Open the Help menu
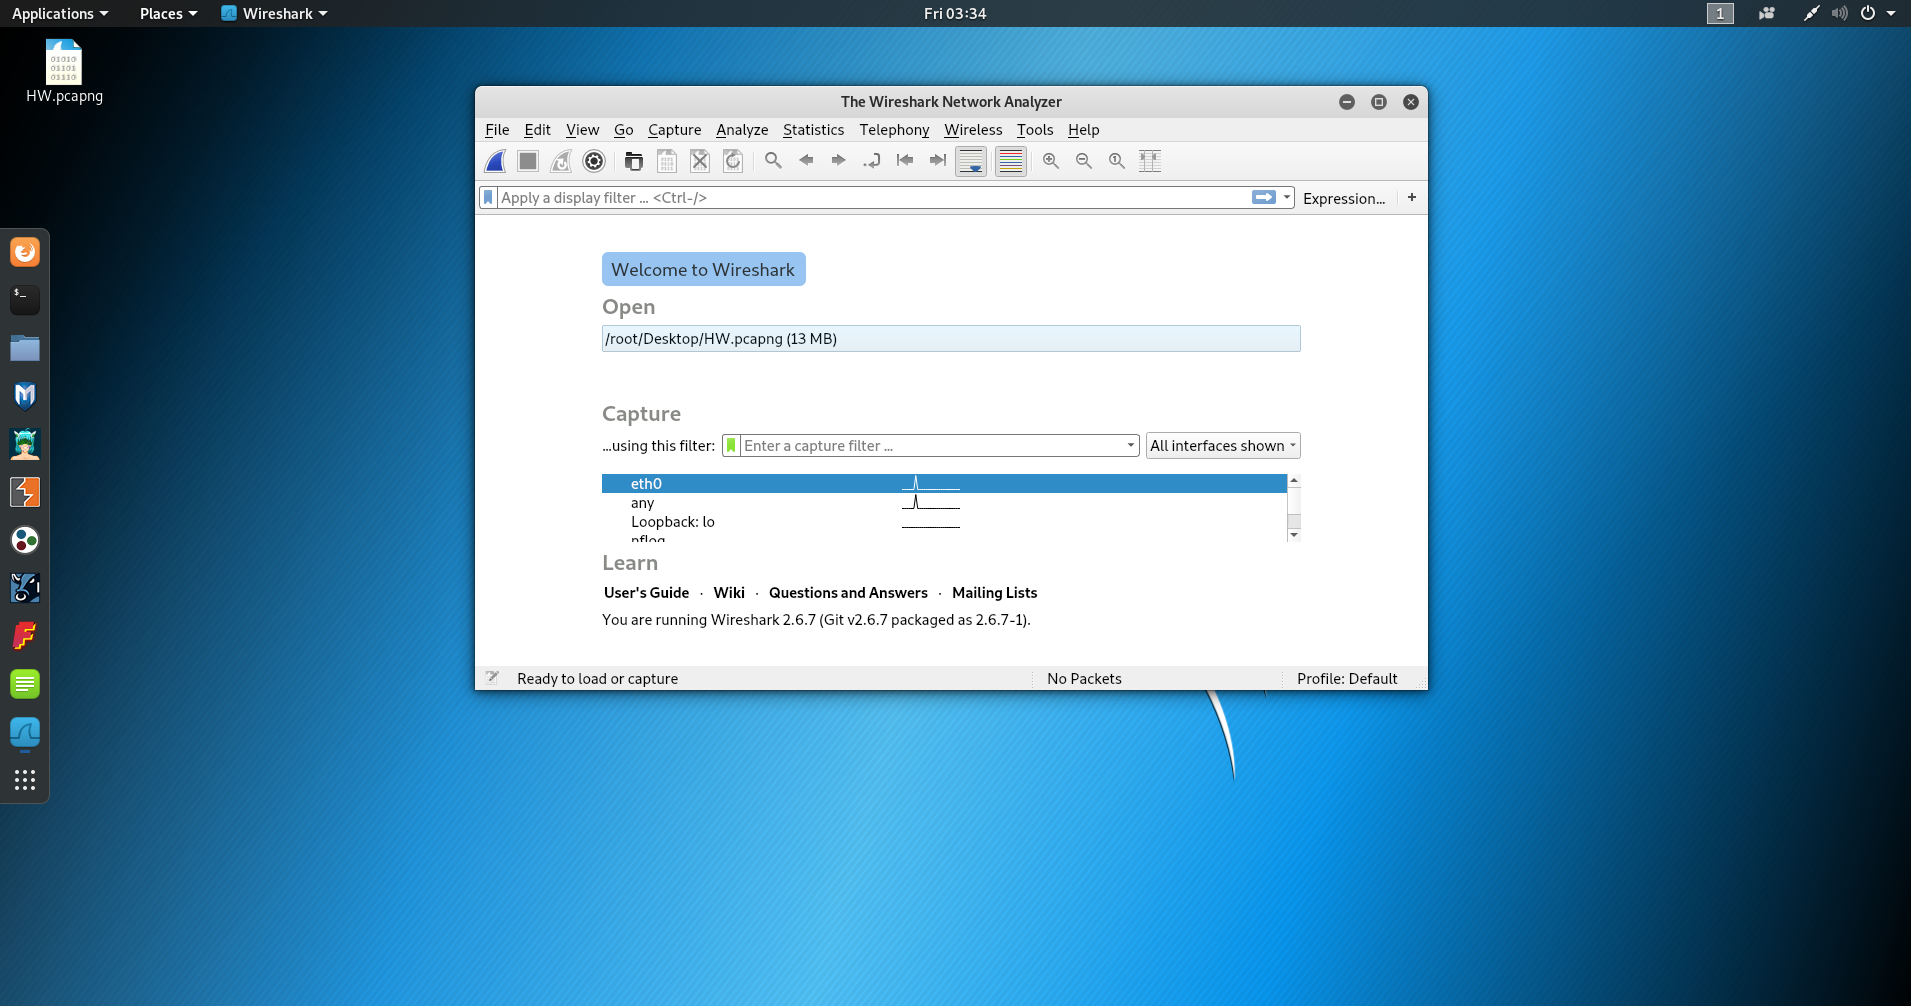 (x=1083, y=130)
